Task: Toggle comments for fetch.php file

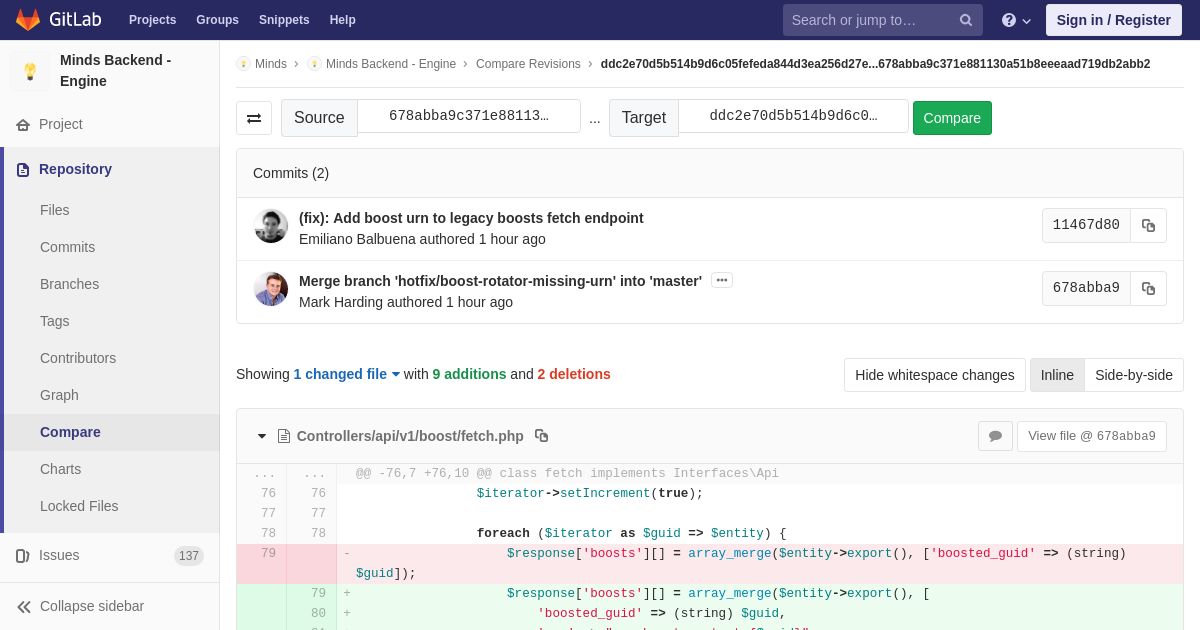Action: [x=995, y=436]
